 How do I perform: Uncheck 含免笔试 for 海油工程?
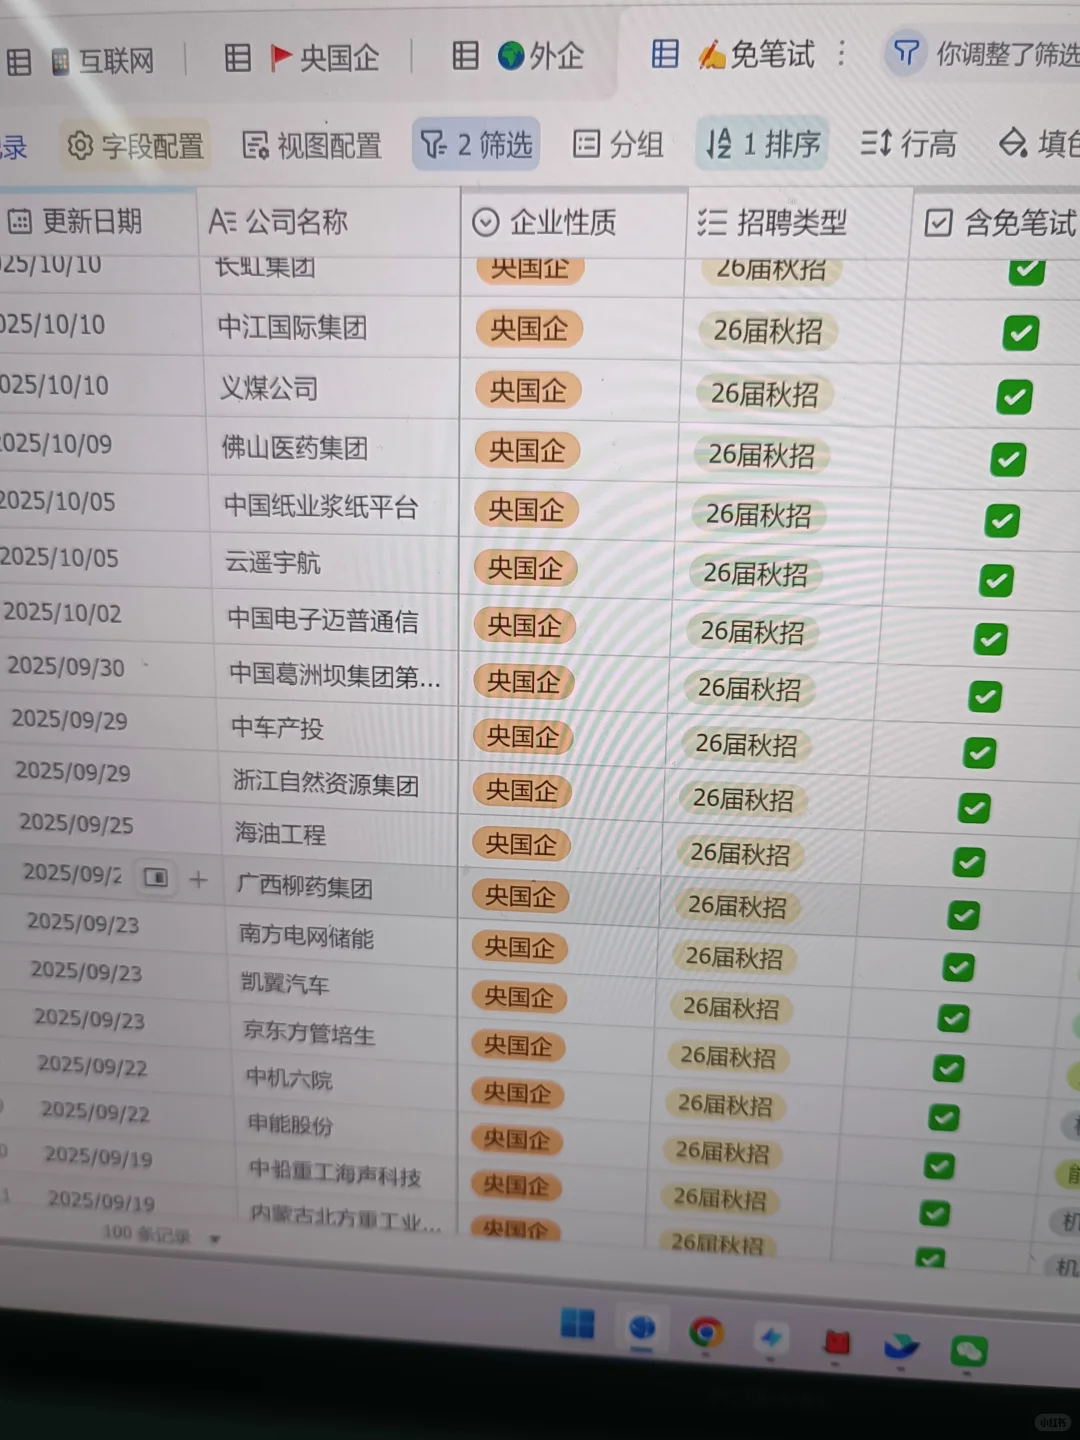968,861
